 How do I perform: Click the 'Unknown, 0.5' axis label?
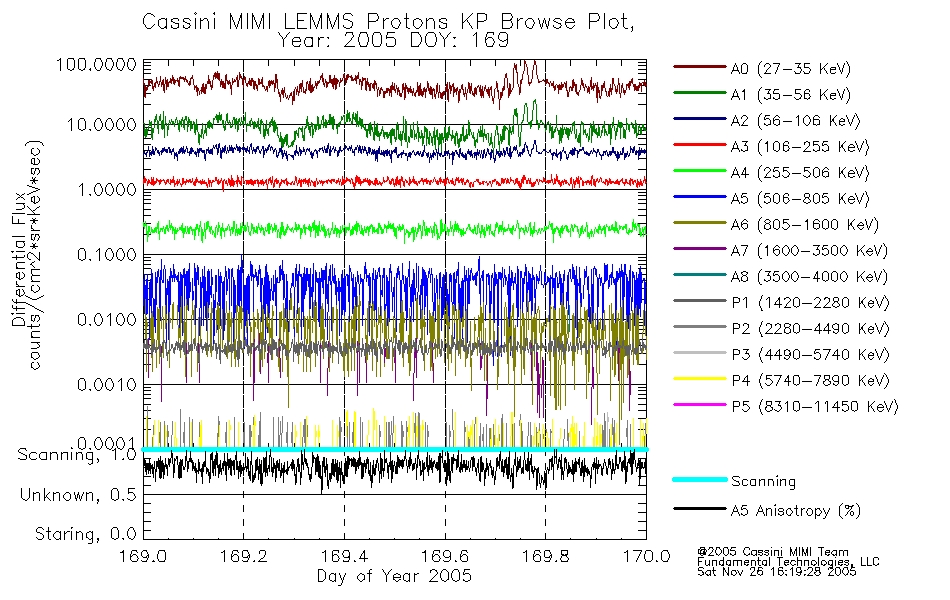78,495
